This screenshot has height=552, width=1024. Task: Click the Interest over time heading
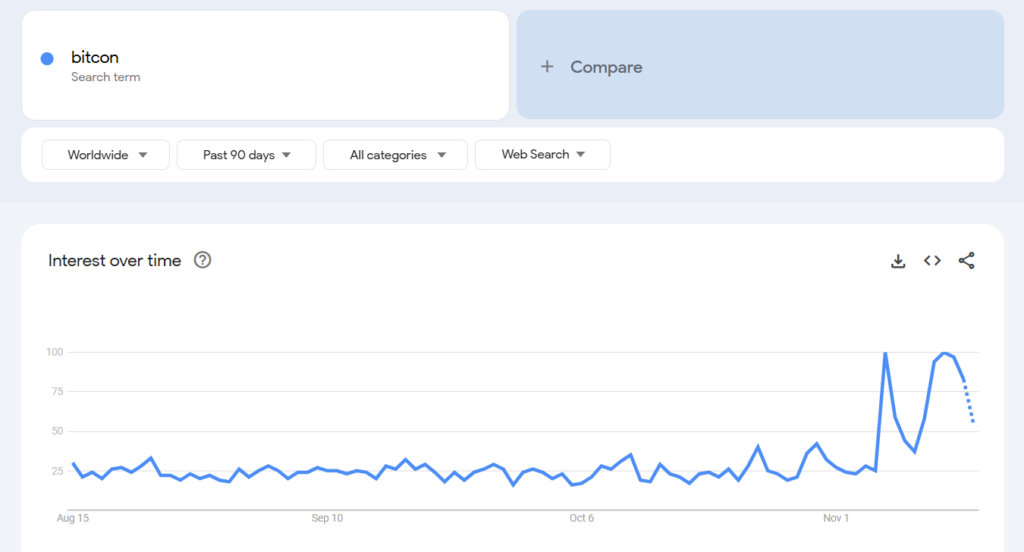pos(115,261)
